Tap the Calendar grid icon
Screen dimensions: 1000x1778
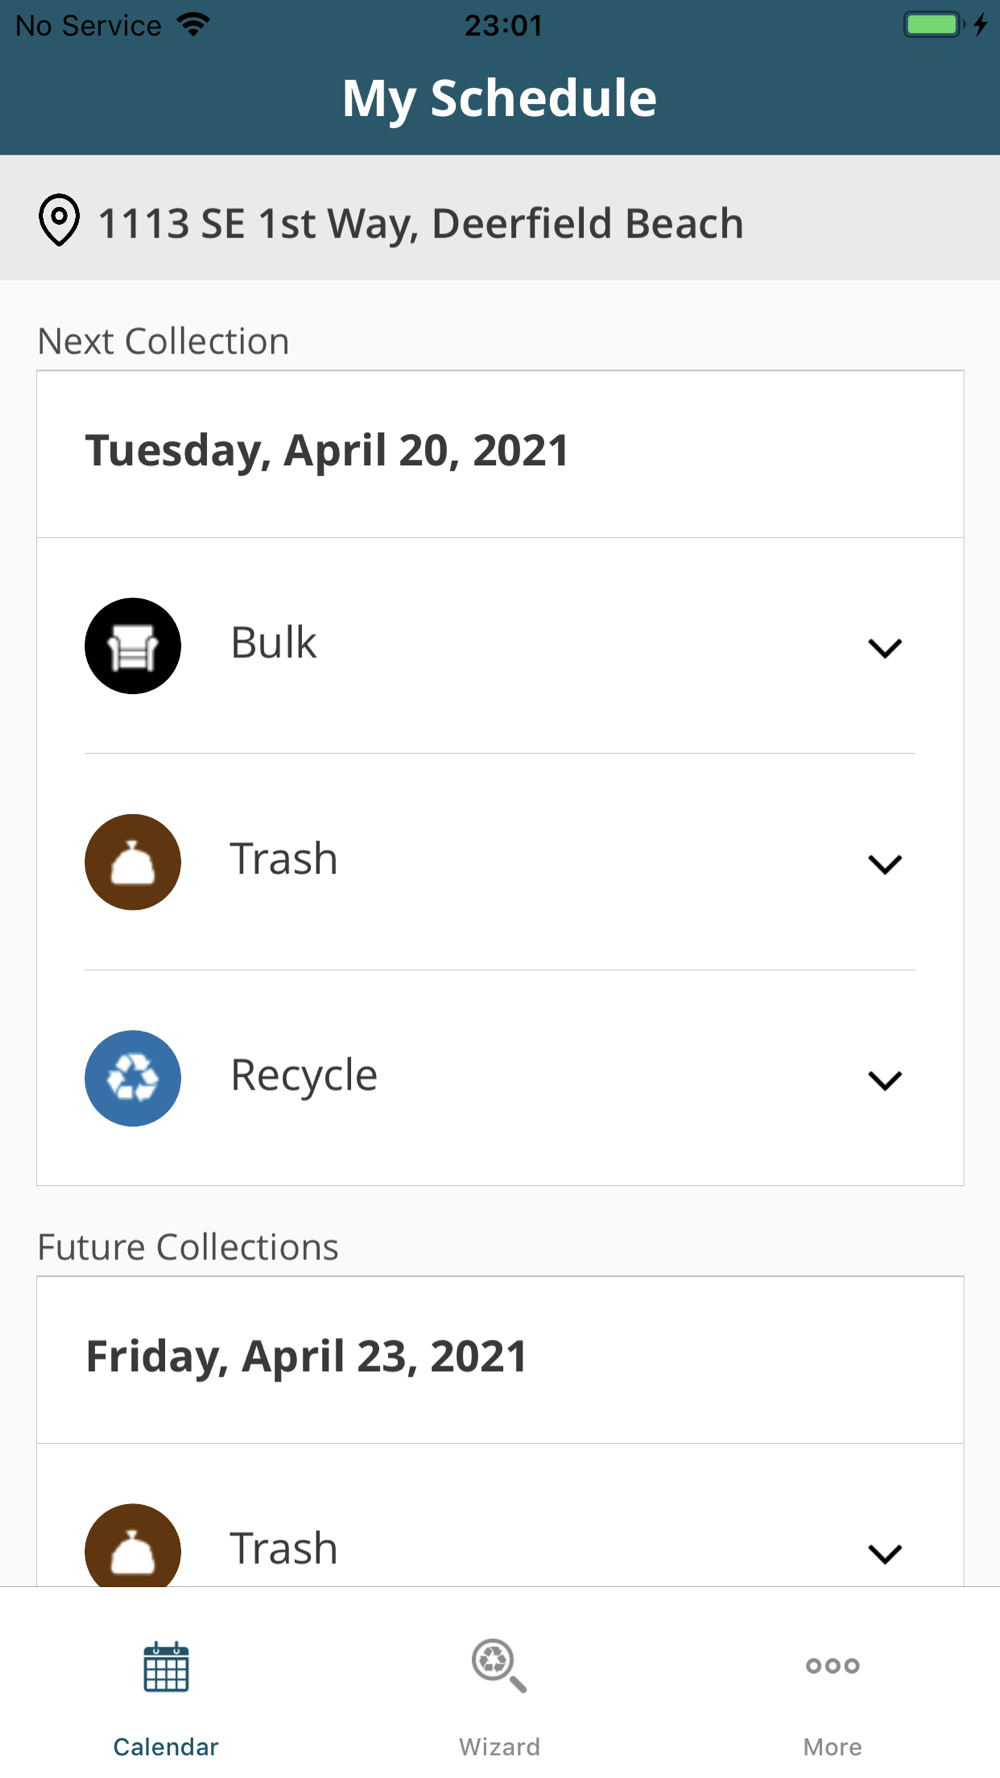166,1667
